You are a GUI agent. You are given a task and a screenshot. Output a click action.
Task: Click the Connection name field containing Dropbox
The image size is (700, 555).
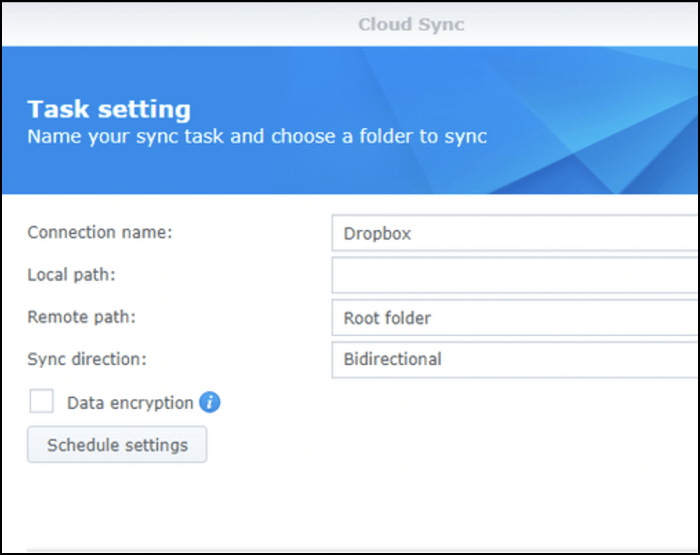pos(515,234)
